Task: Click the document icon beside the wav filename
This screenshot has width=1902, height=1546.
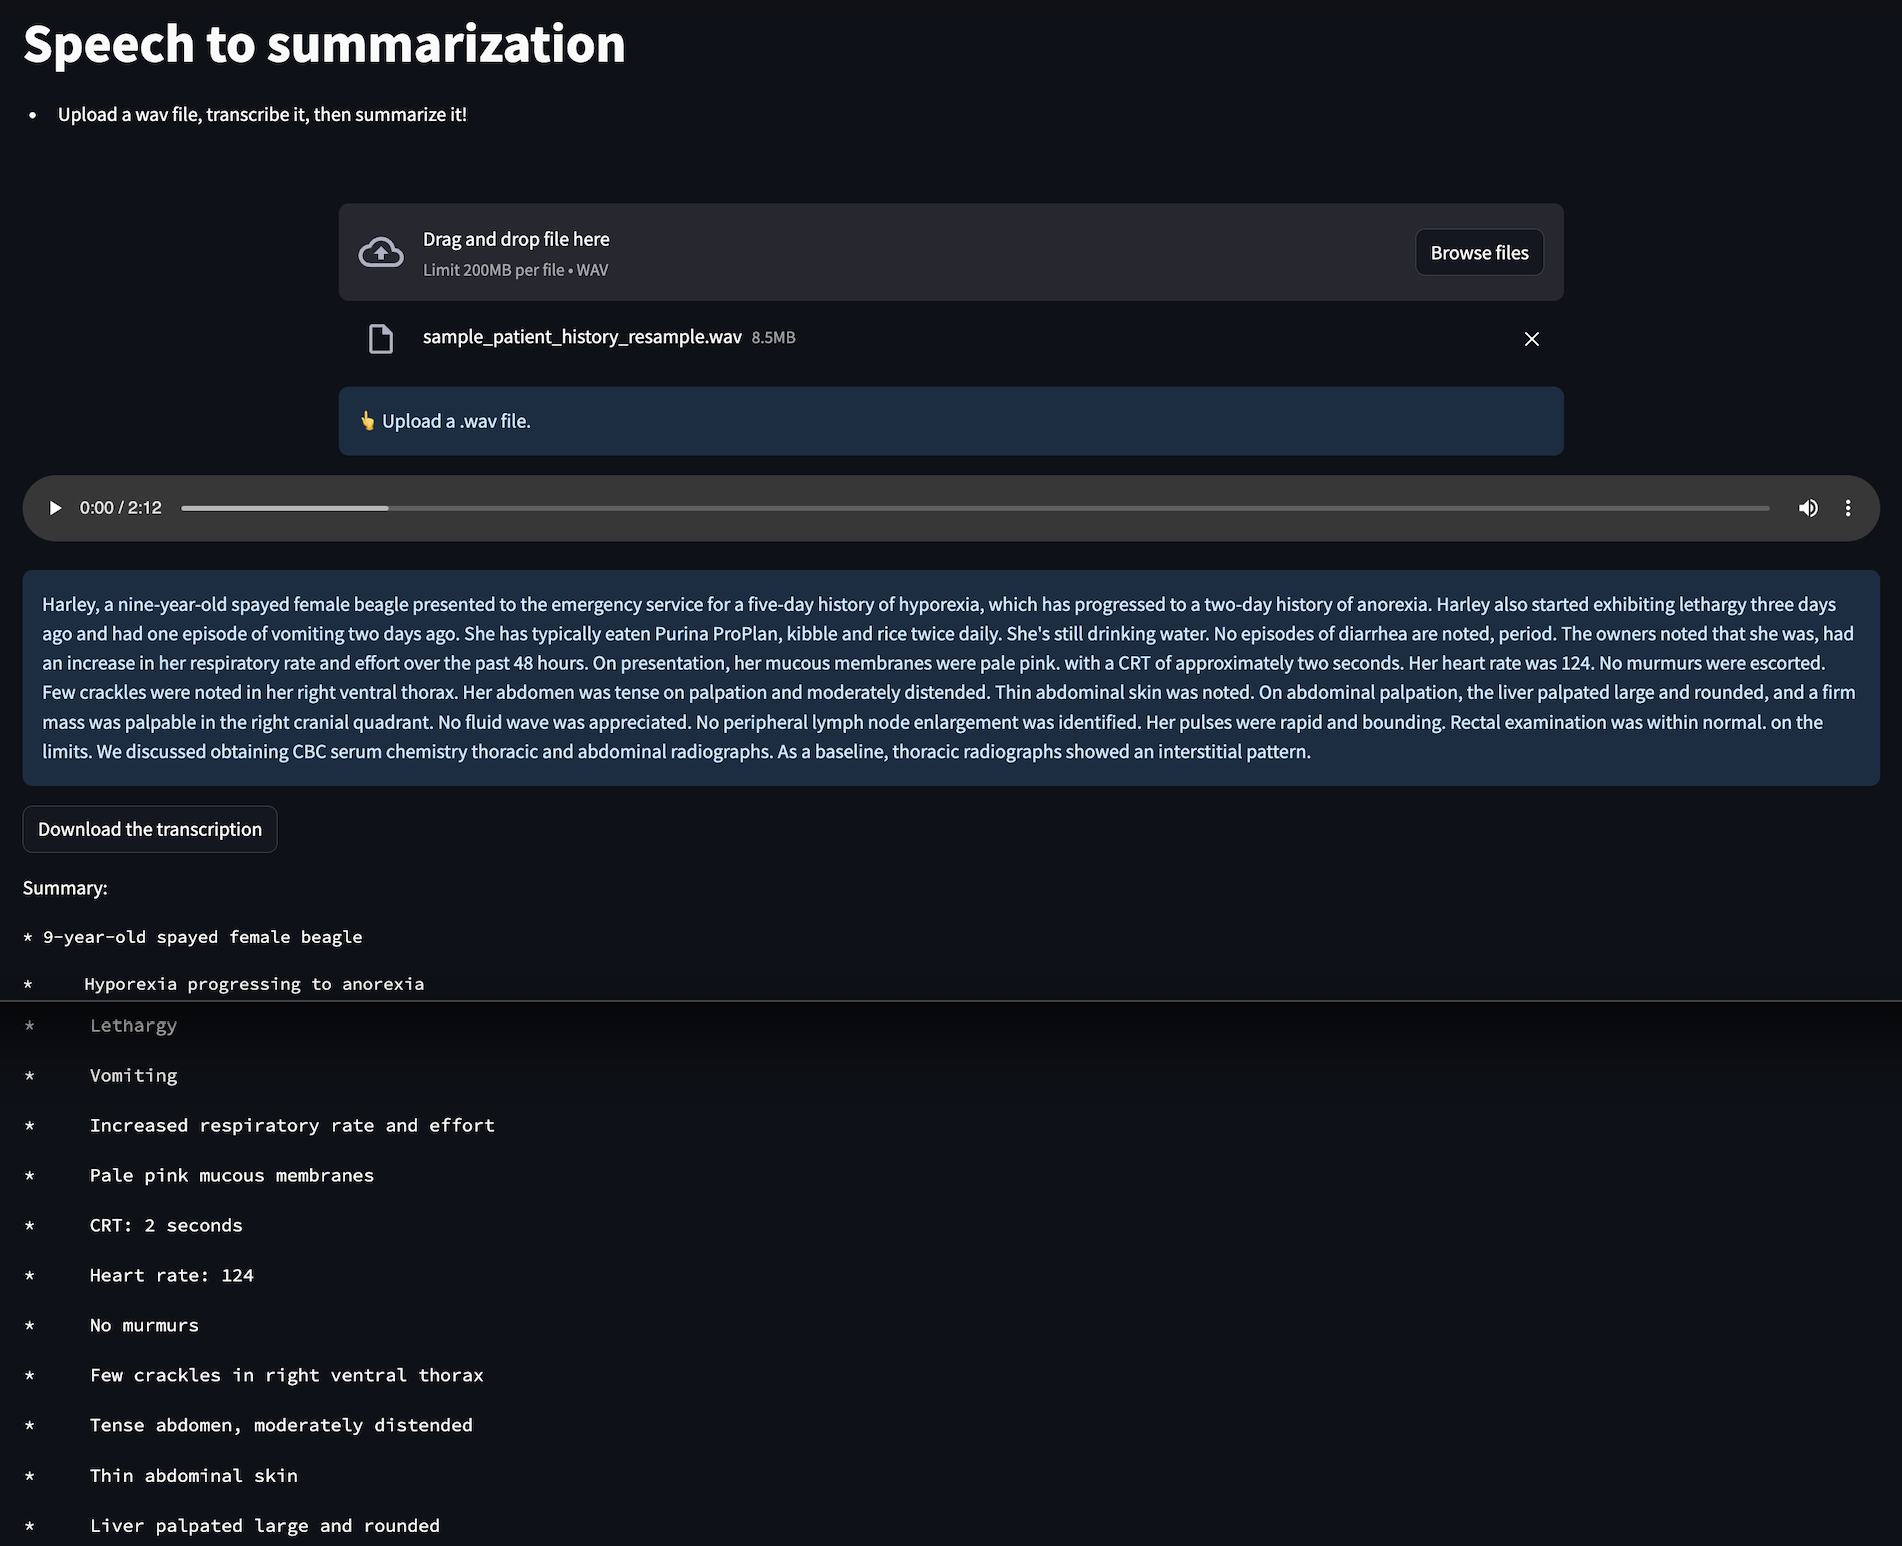Action: (x=381, y=339)
